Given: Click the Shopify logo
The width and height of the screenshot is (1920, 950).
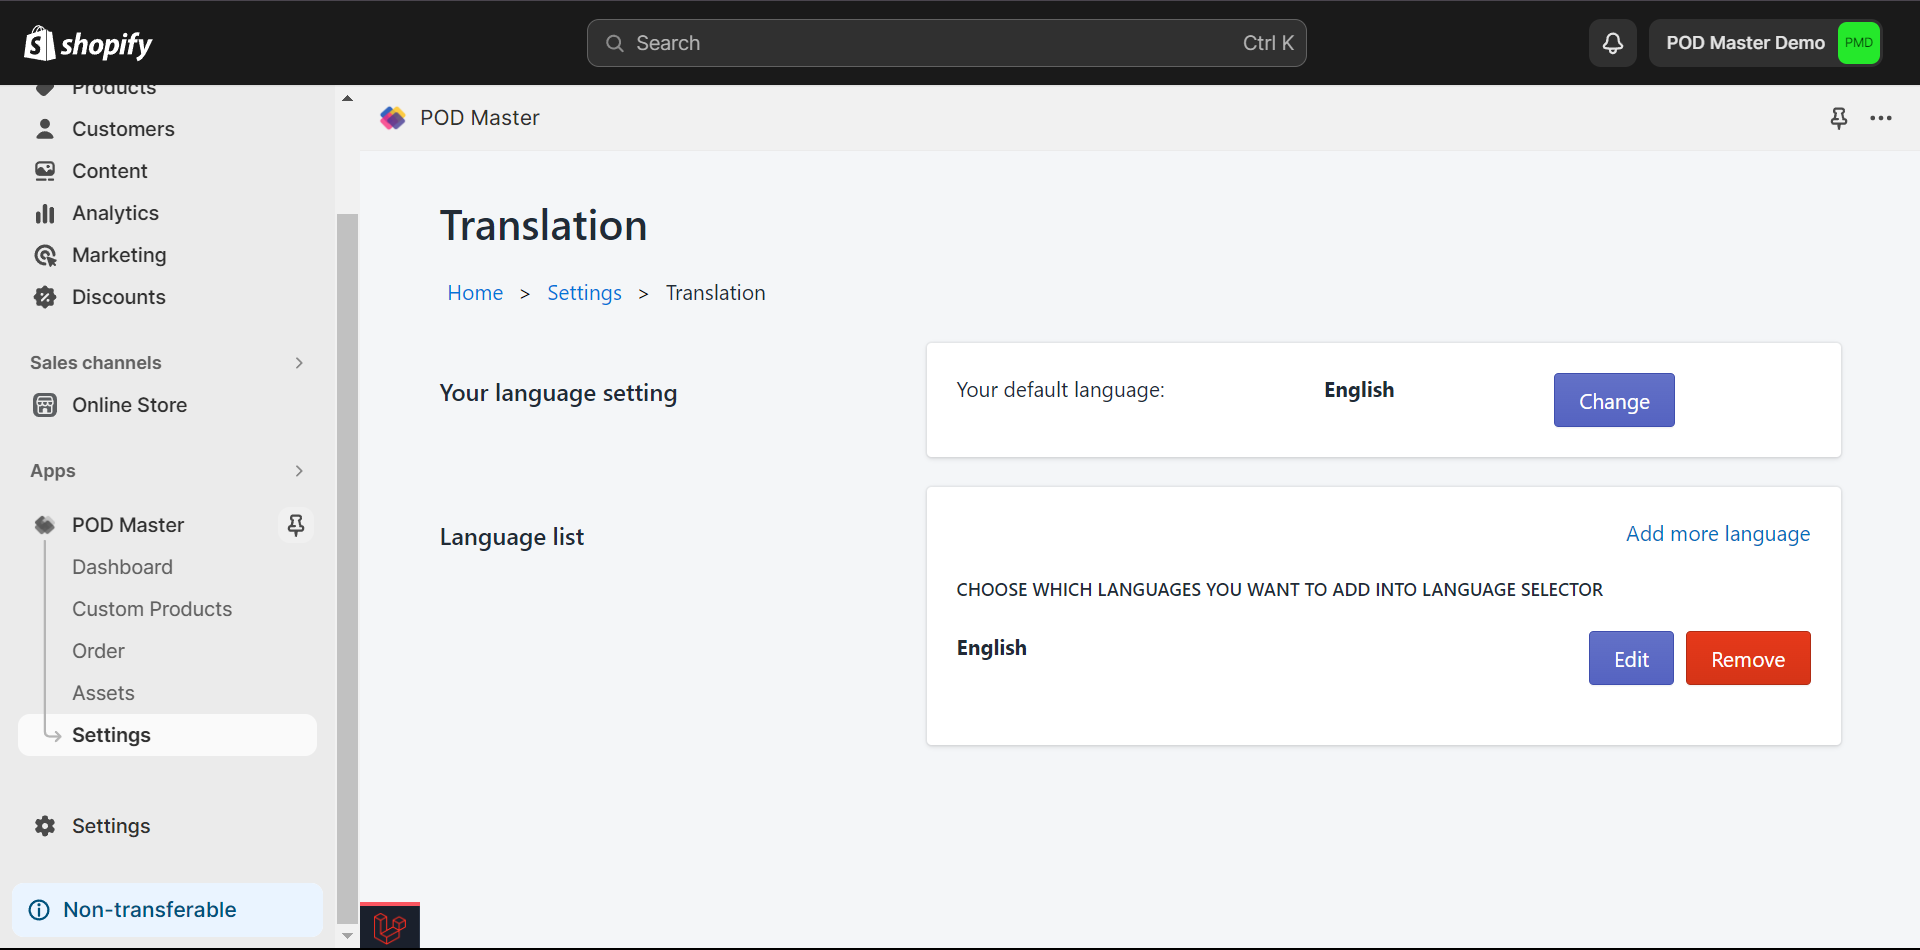Looking at the screenshot, I should 88,43.
